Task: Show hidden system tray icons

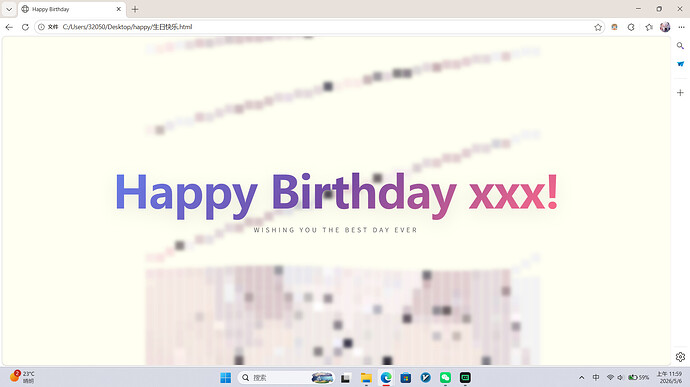Action: [582, 377]
